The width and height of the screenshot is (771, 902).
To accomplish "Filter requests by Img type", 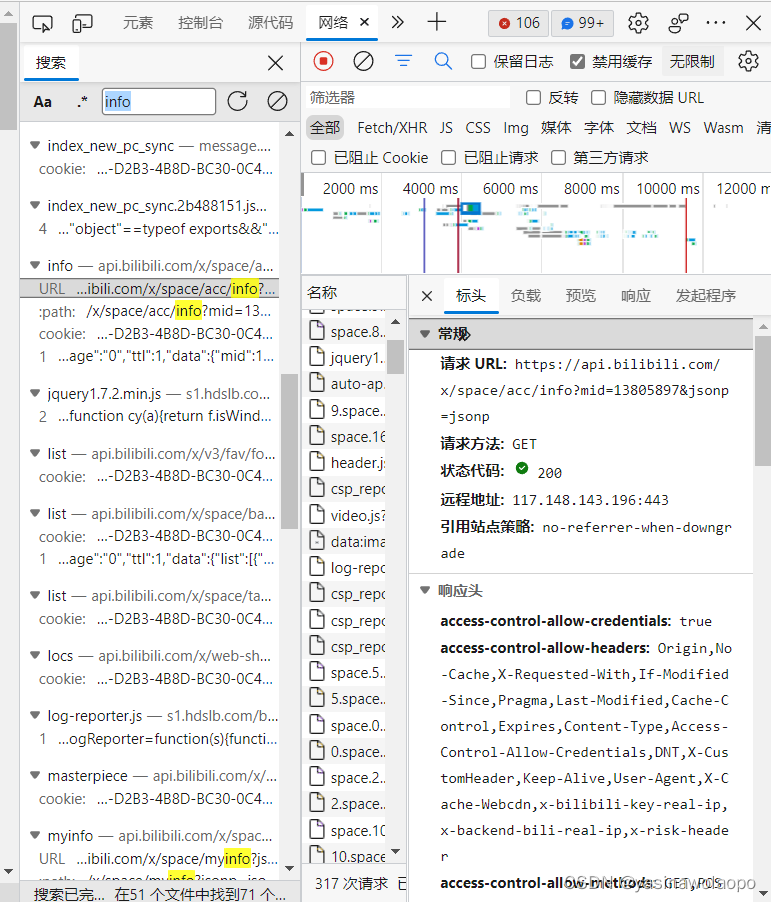I will coord(516,128).
